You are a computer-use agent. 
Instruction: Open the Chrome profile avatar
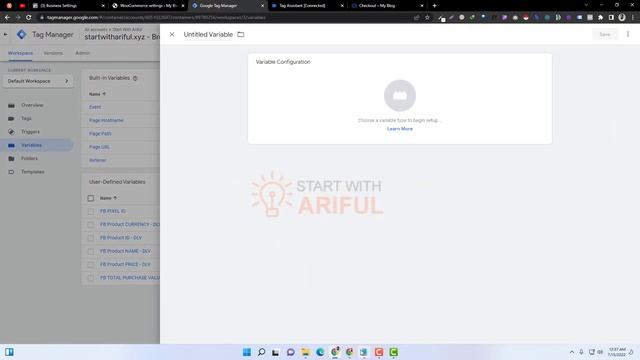pyautogui.click(x=622, y=18)
